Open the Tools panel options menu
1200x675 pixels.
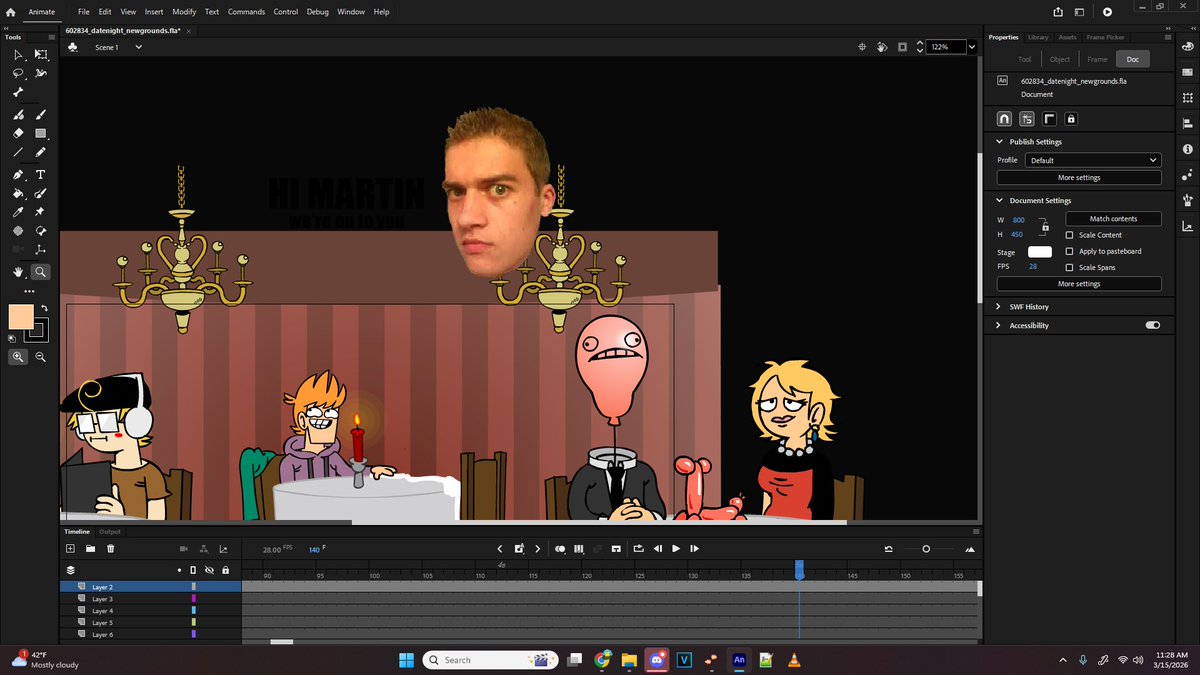[52, 37]
